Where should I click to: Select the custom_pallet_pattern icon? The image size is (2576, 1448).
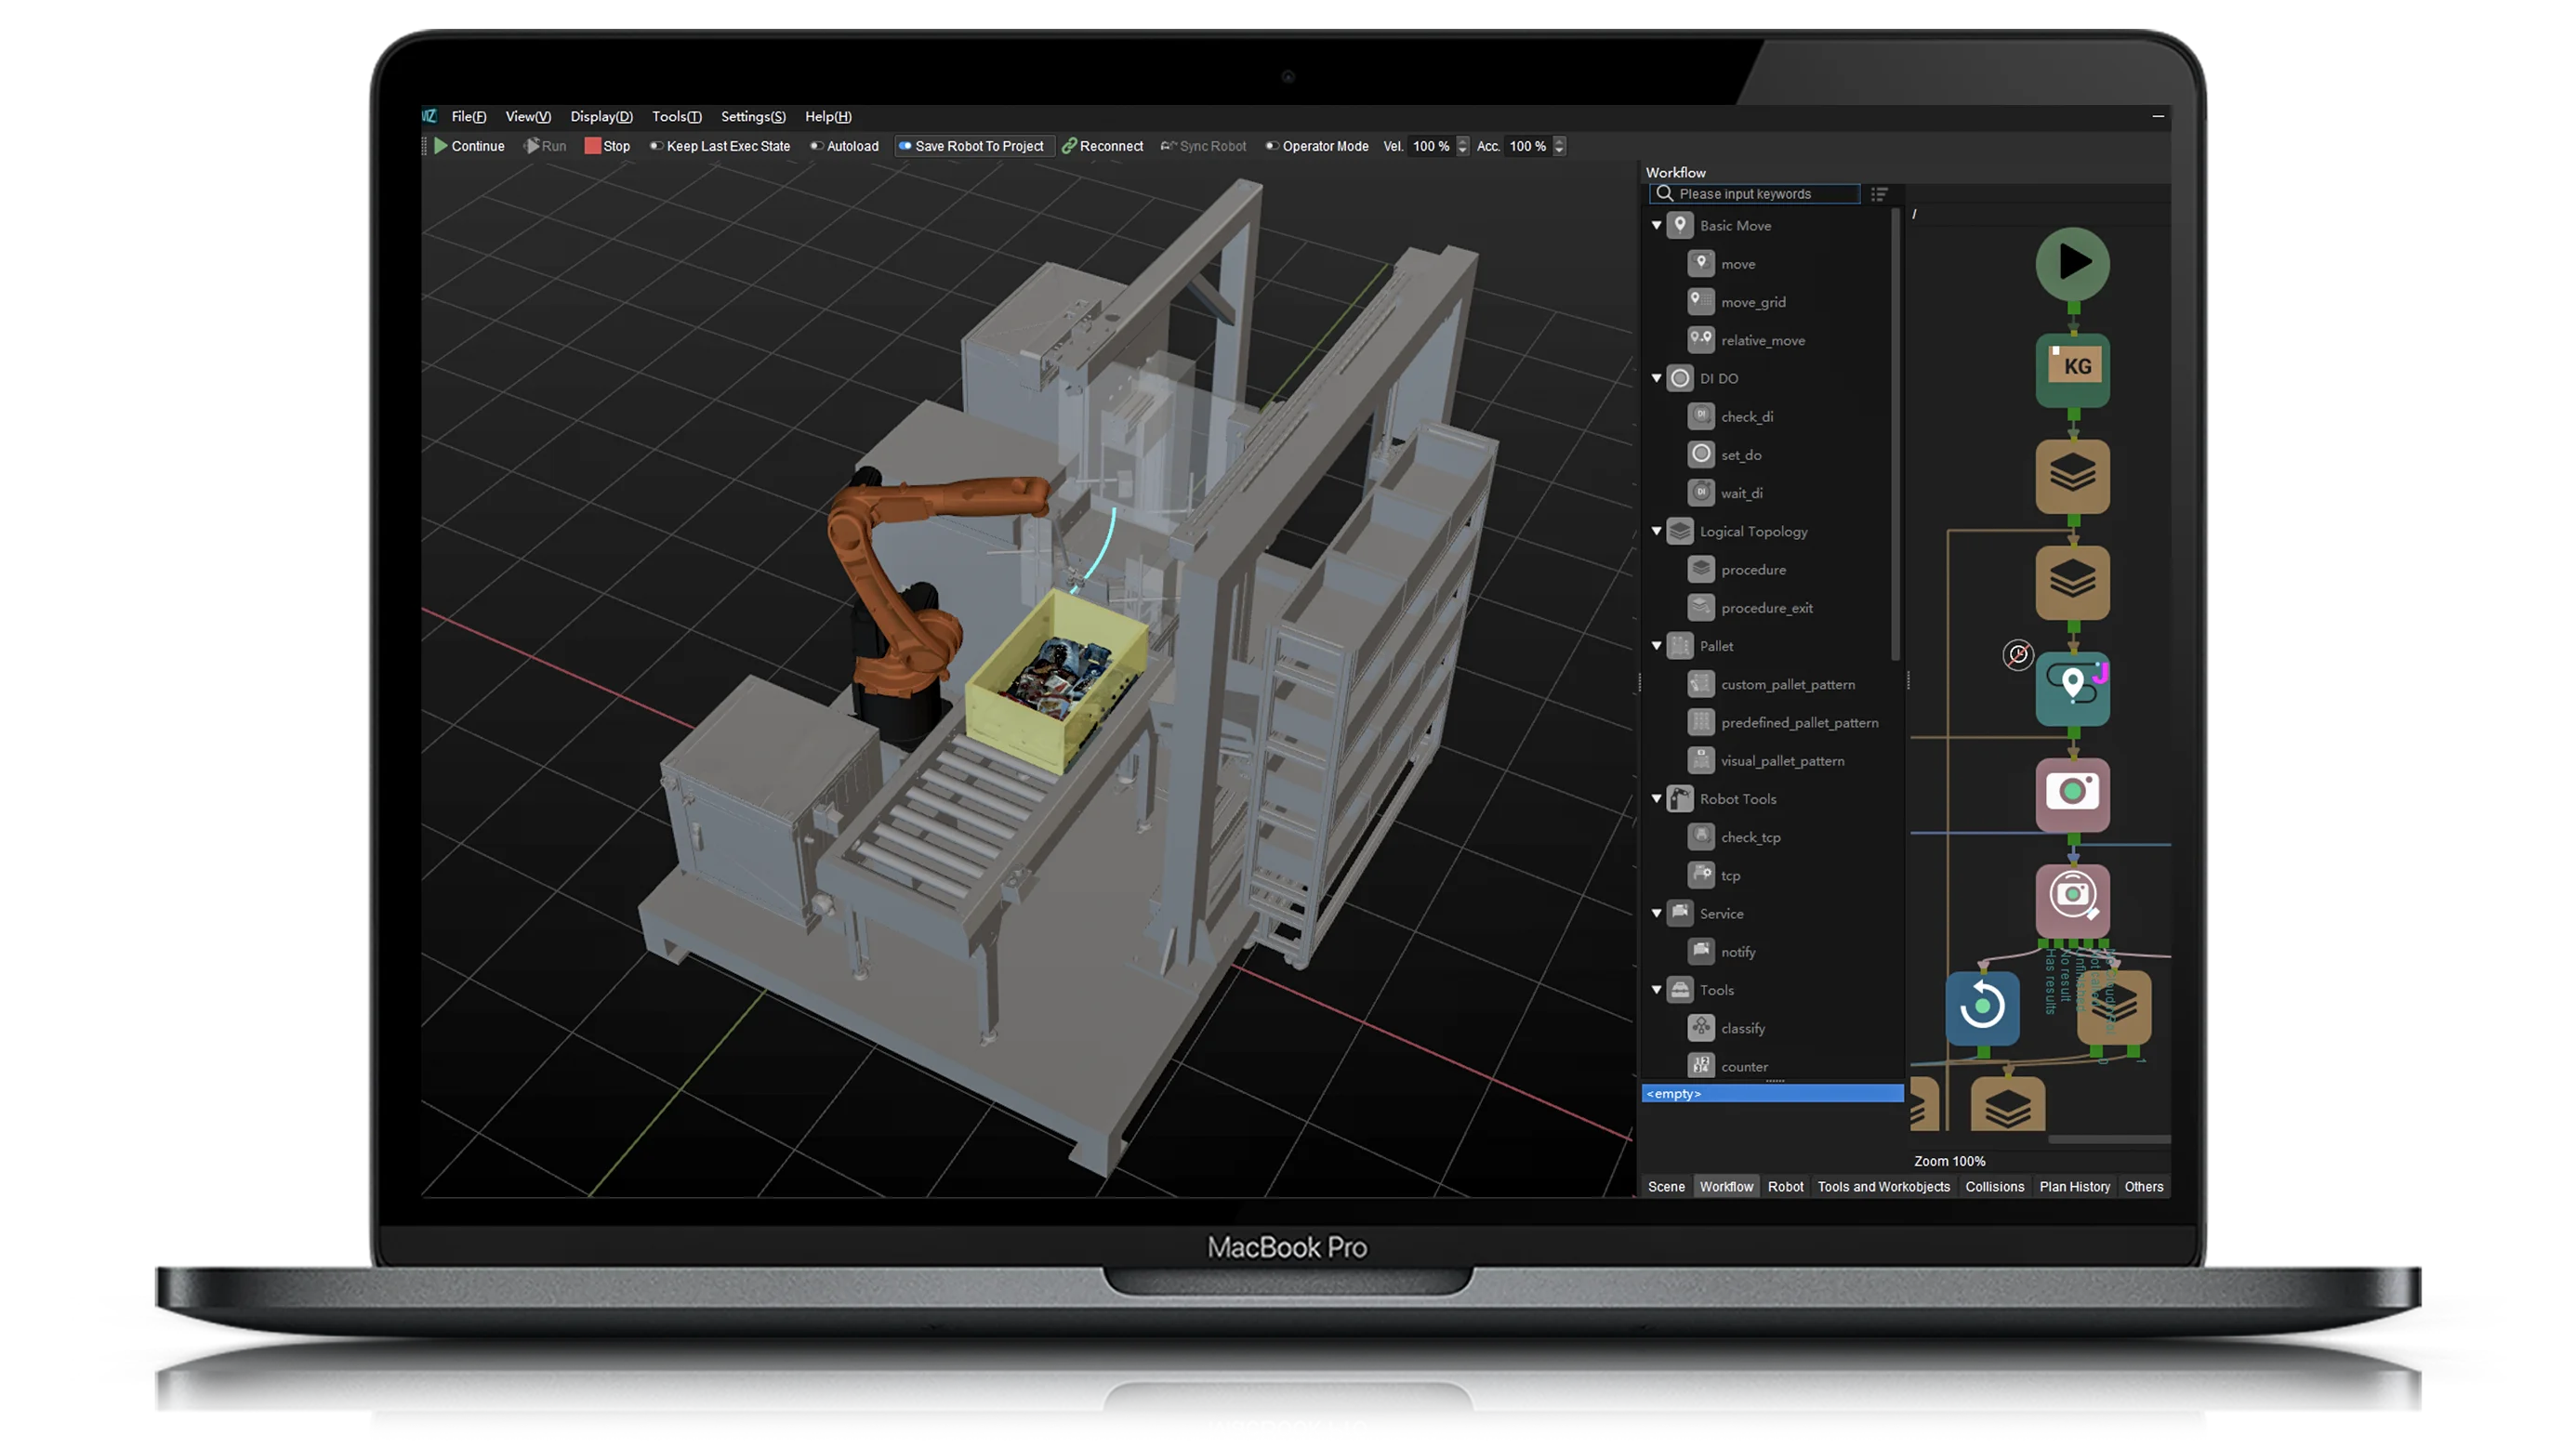coord(1701,684)
